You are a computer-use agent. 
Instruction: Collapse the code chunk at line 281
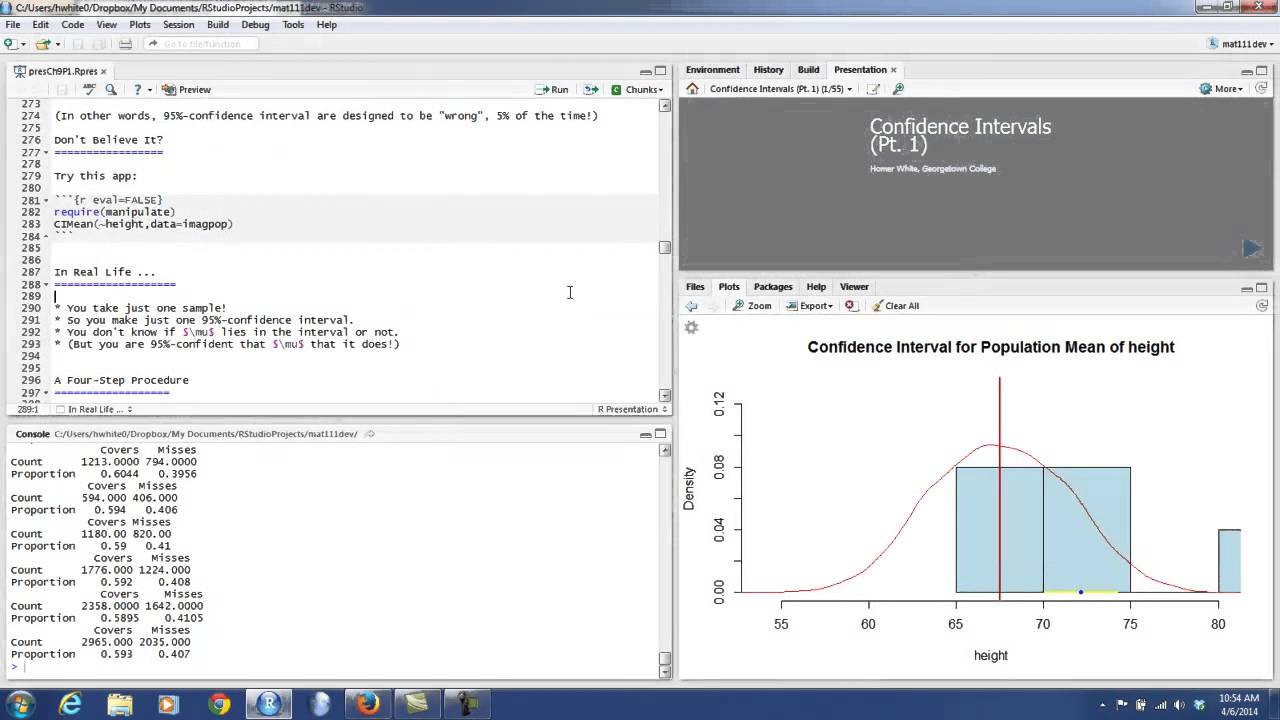[46, 200]
